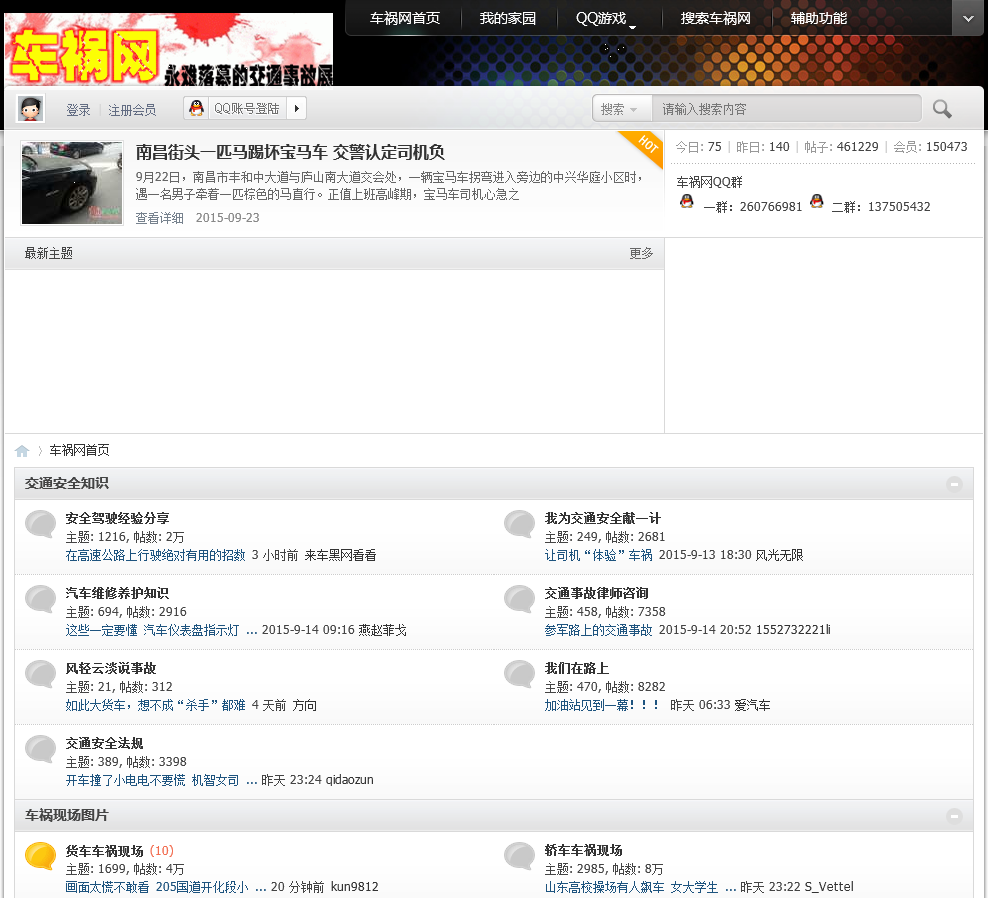
Task: Click user name 来车黑网看看
Action: point(340,555)
